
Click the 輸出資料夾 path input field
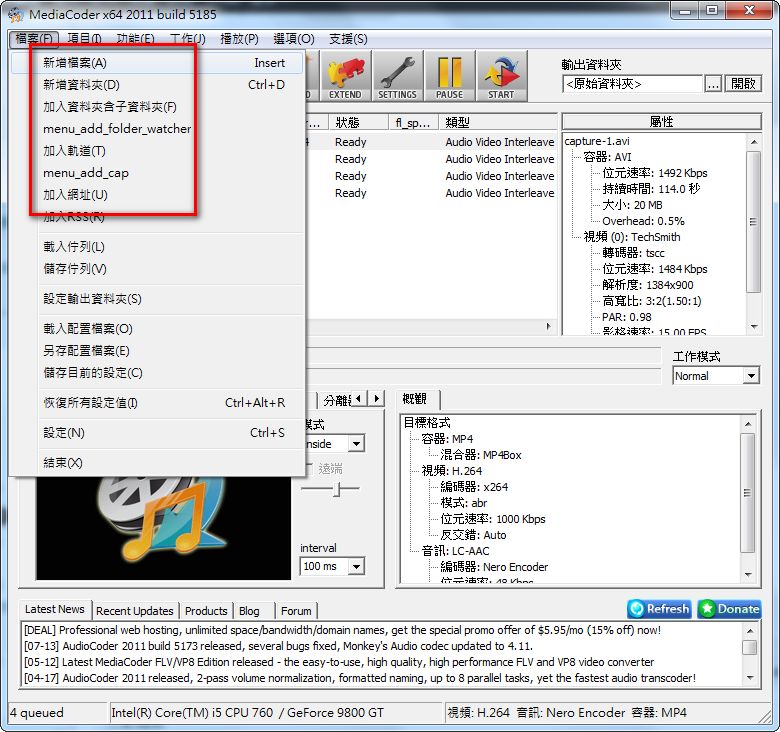pyautogui.click(x=632, y=84)
